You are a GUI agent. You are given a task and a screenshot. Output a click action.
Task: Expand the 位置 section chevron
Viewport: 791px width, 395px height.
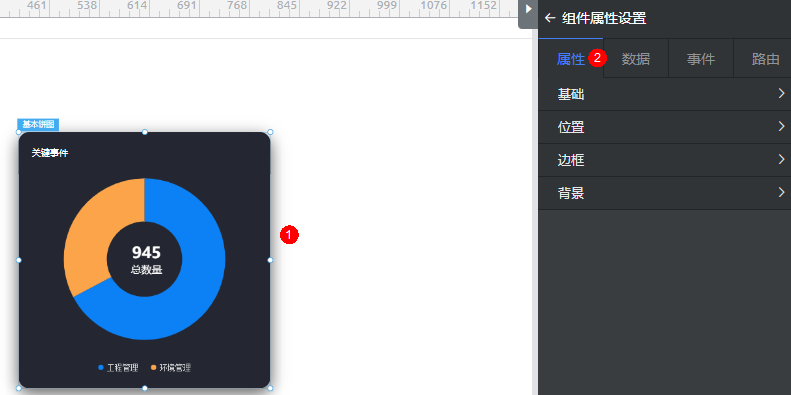click(781, 126)
